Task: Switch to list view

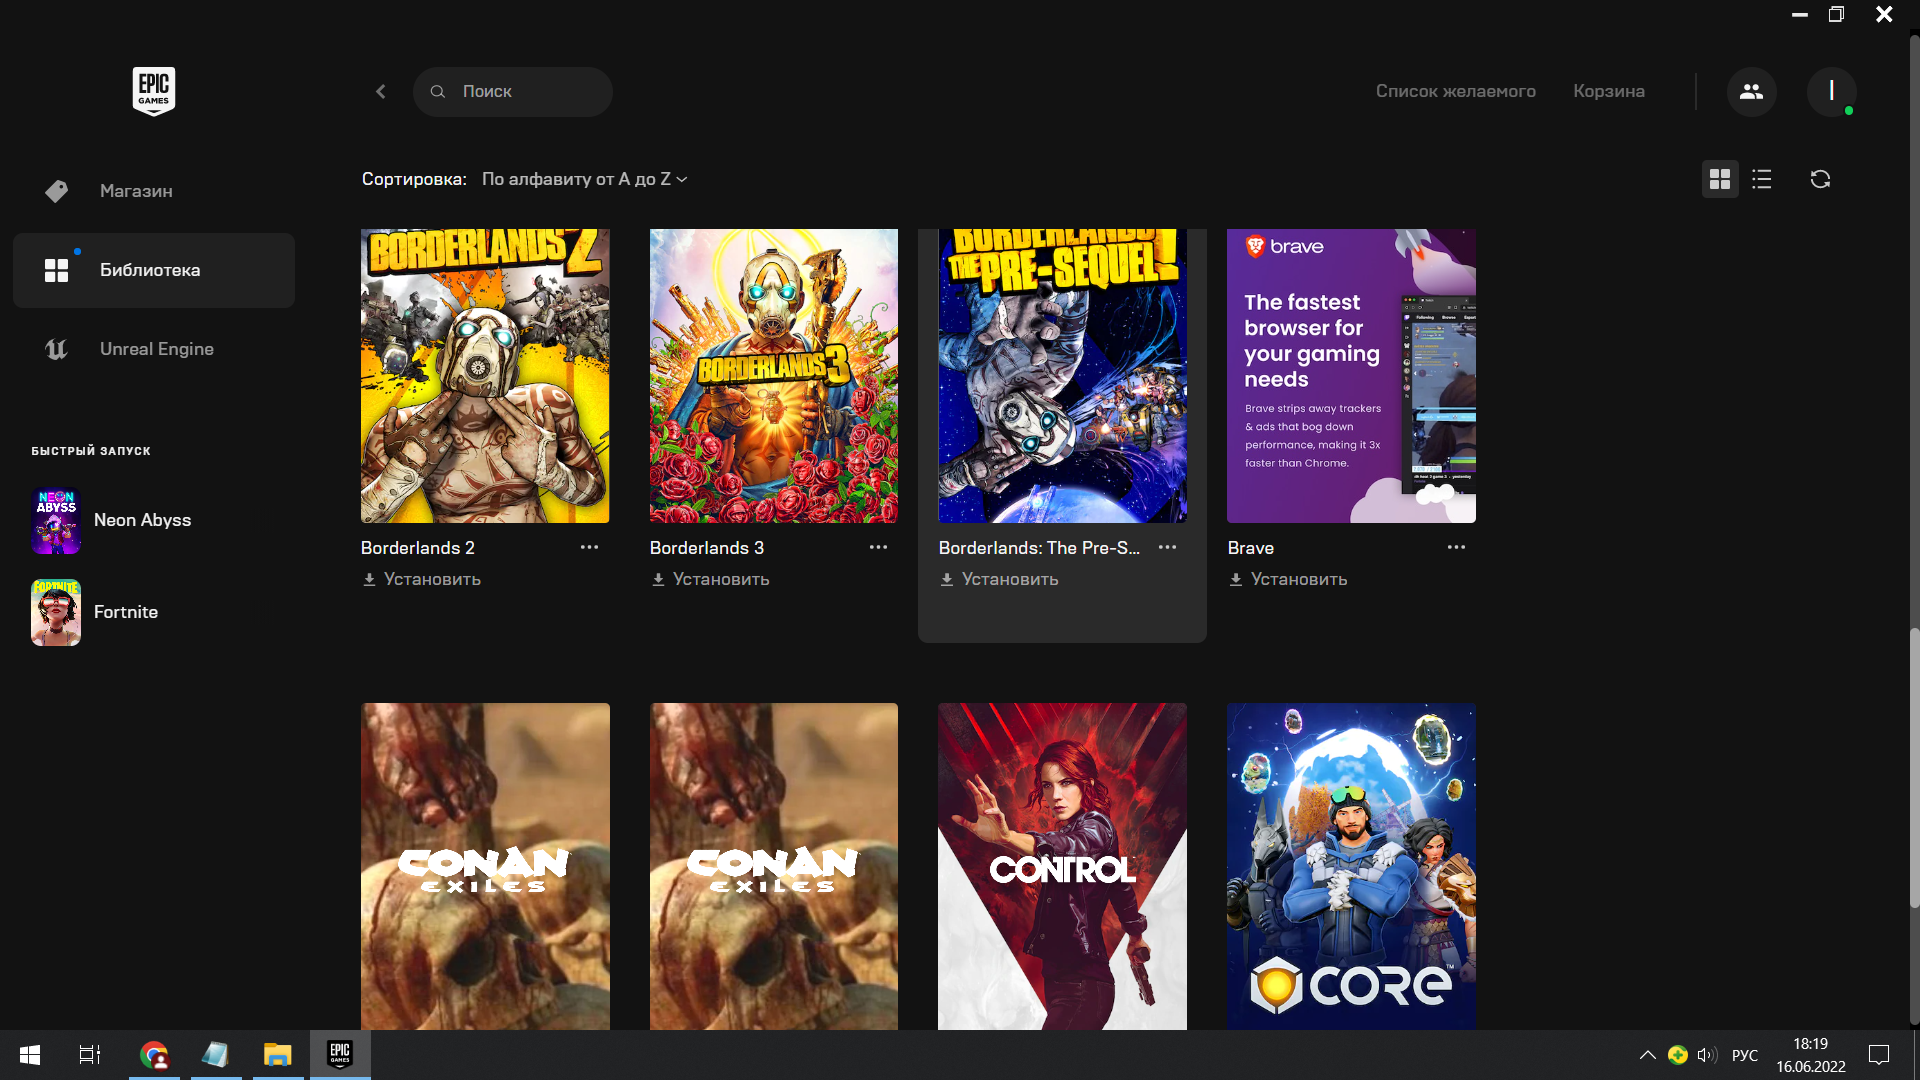Action: pos(1762,179)
